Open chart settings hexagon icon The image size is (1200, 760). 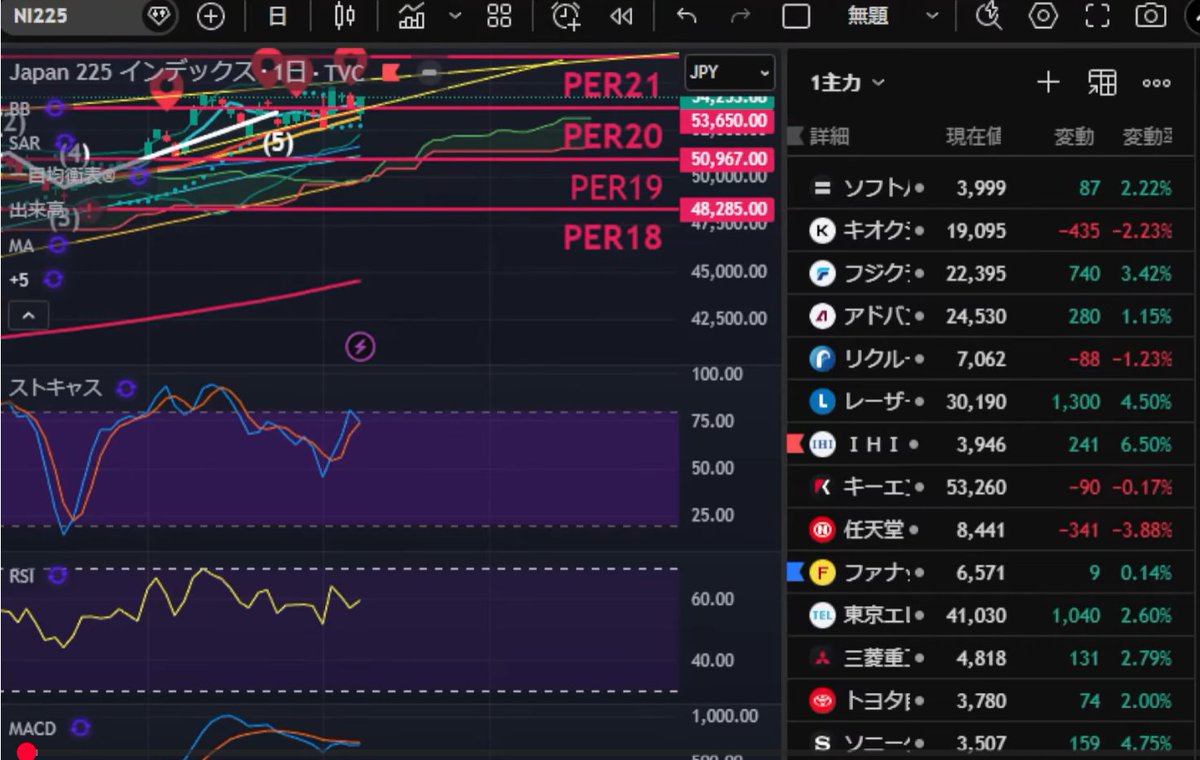click(1044, 16)
